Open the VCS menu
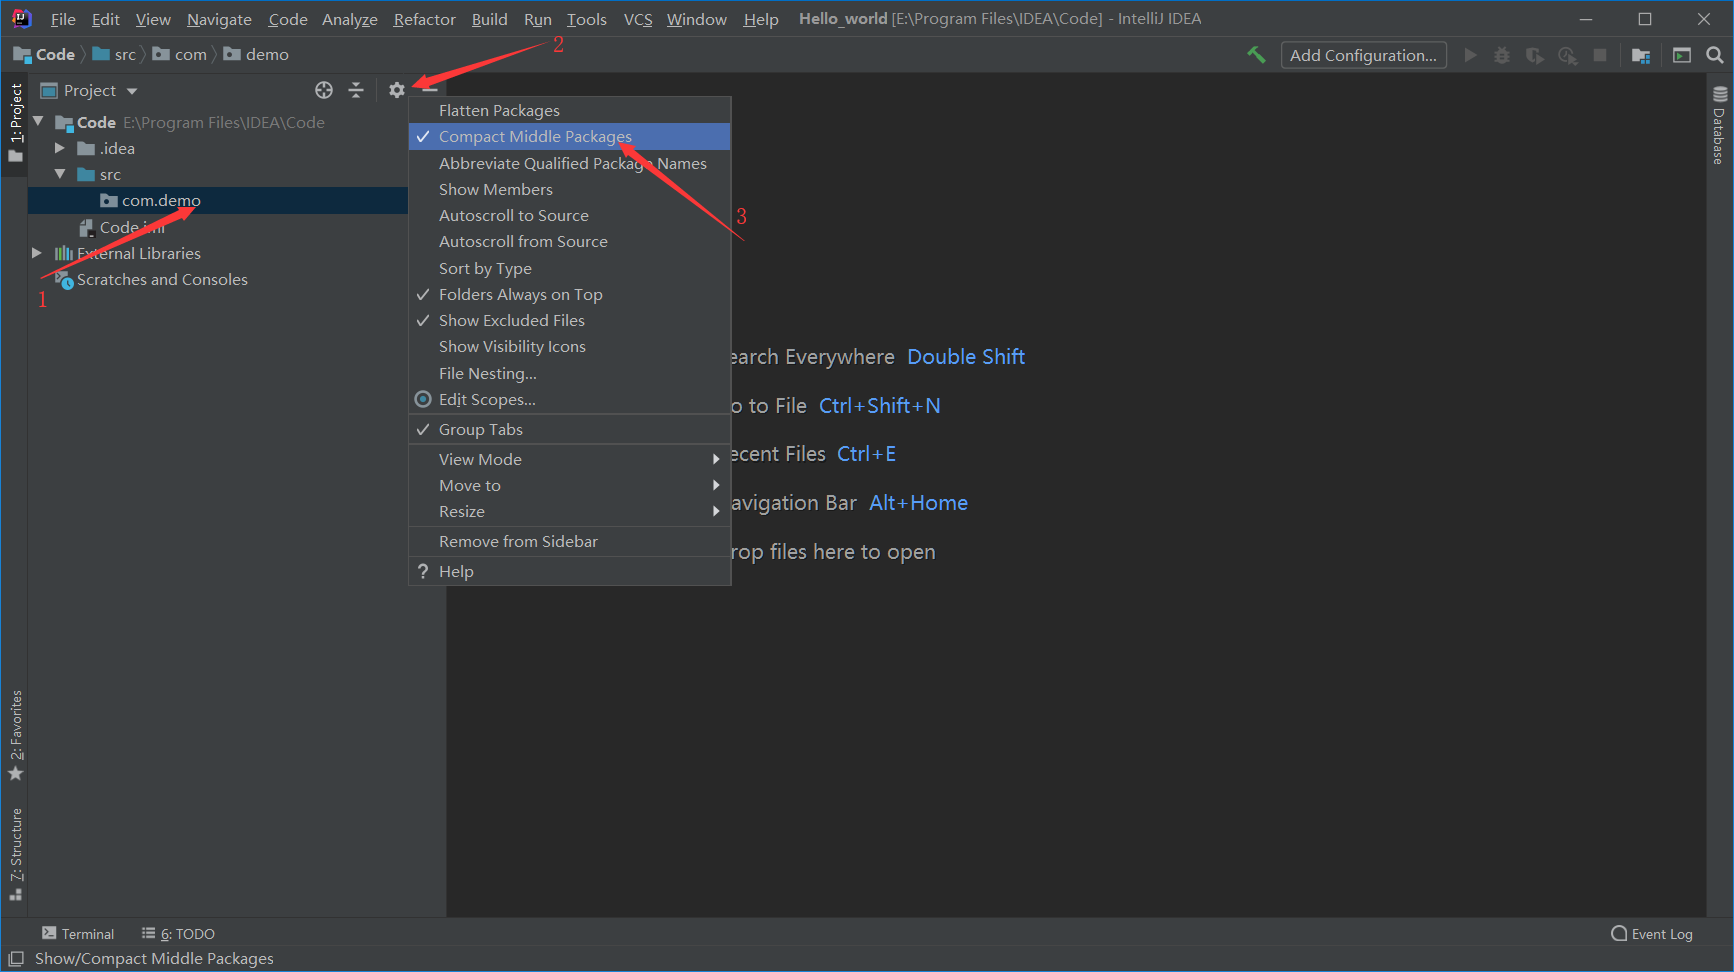 [x=637, y=18]
